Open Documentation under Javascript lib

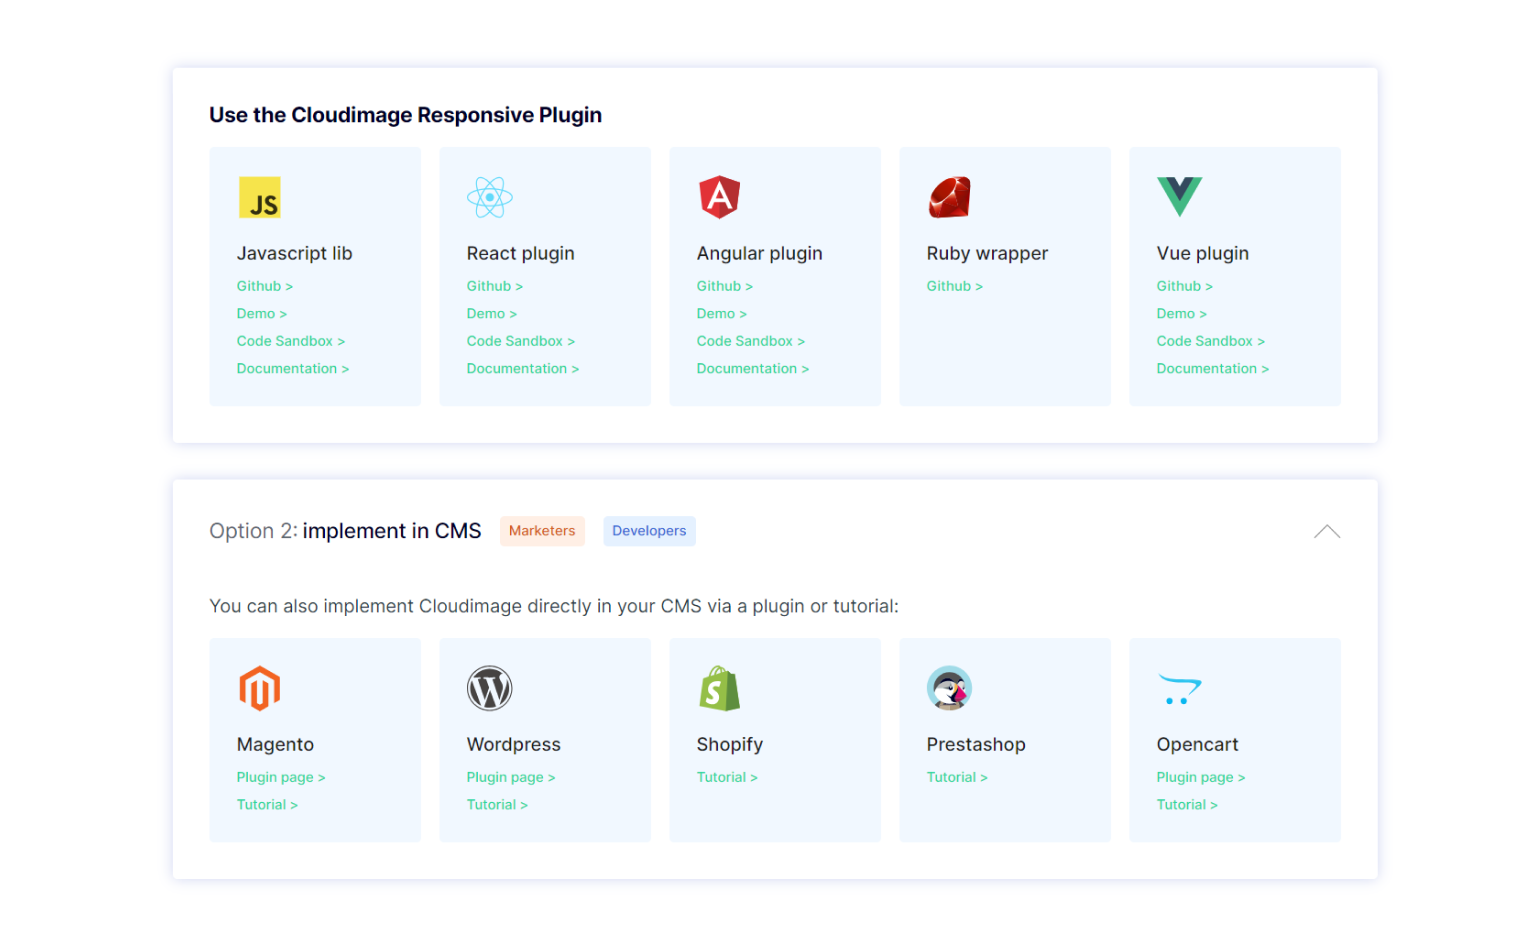[293, 369]
